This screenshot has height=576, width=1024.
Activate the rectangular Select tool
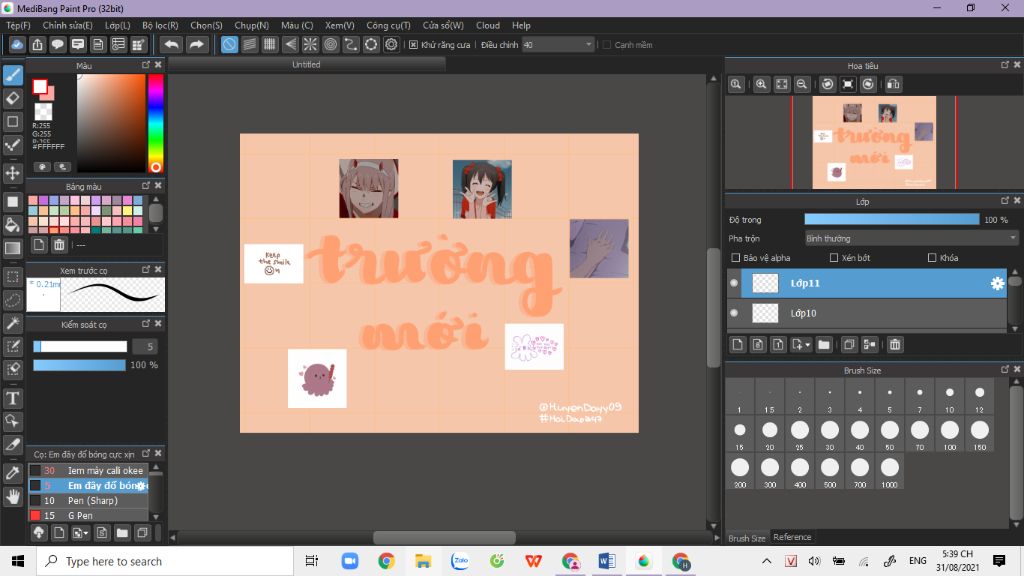pyautogui.click(x=12, y=276)
